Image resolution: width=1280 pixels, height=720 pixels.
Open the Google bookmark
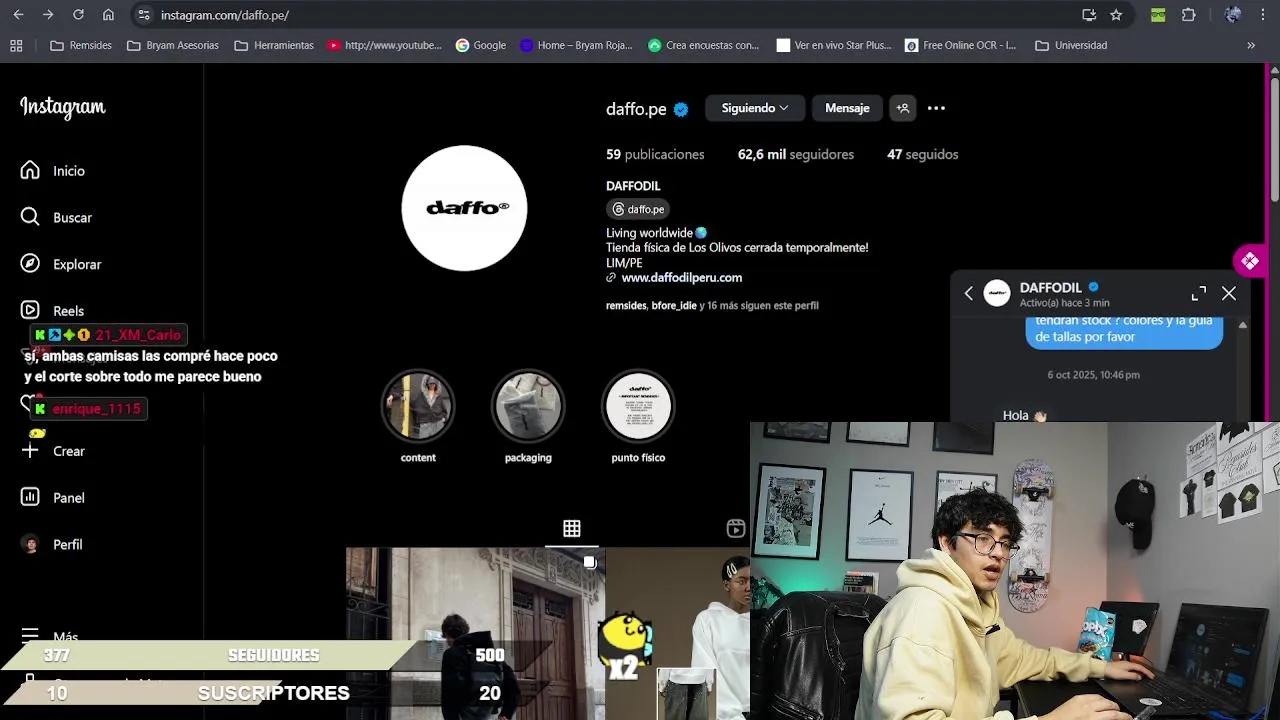point(481,45)
